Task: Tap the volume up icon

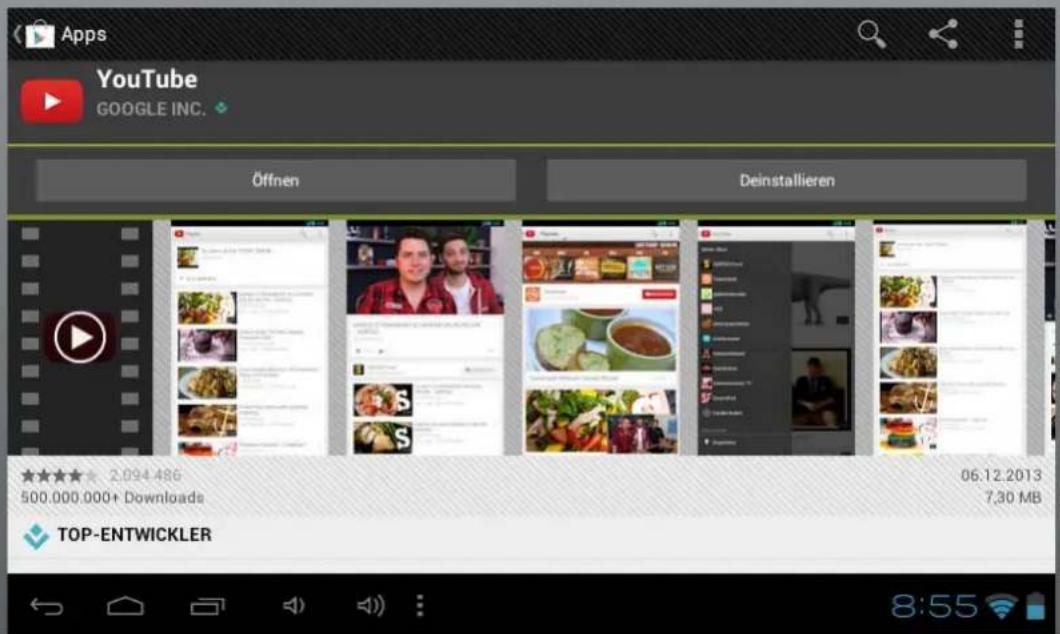Action: pos(370,606)
